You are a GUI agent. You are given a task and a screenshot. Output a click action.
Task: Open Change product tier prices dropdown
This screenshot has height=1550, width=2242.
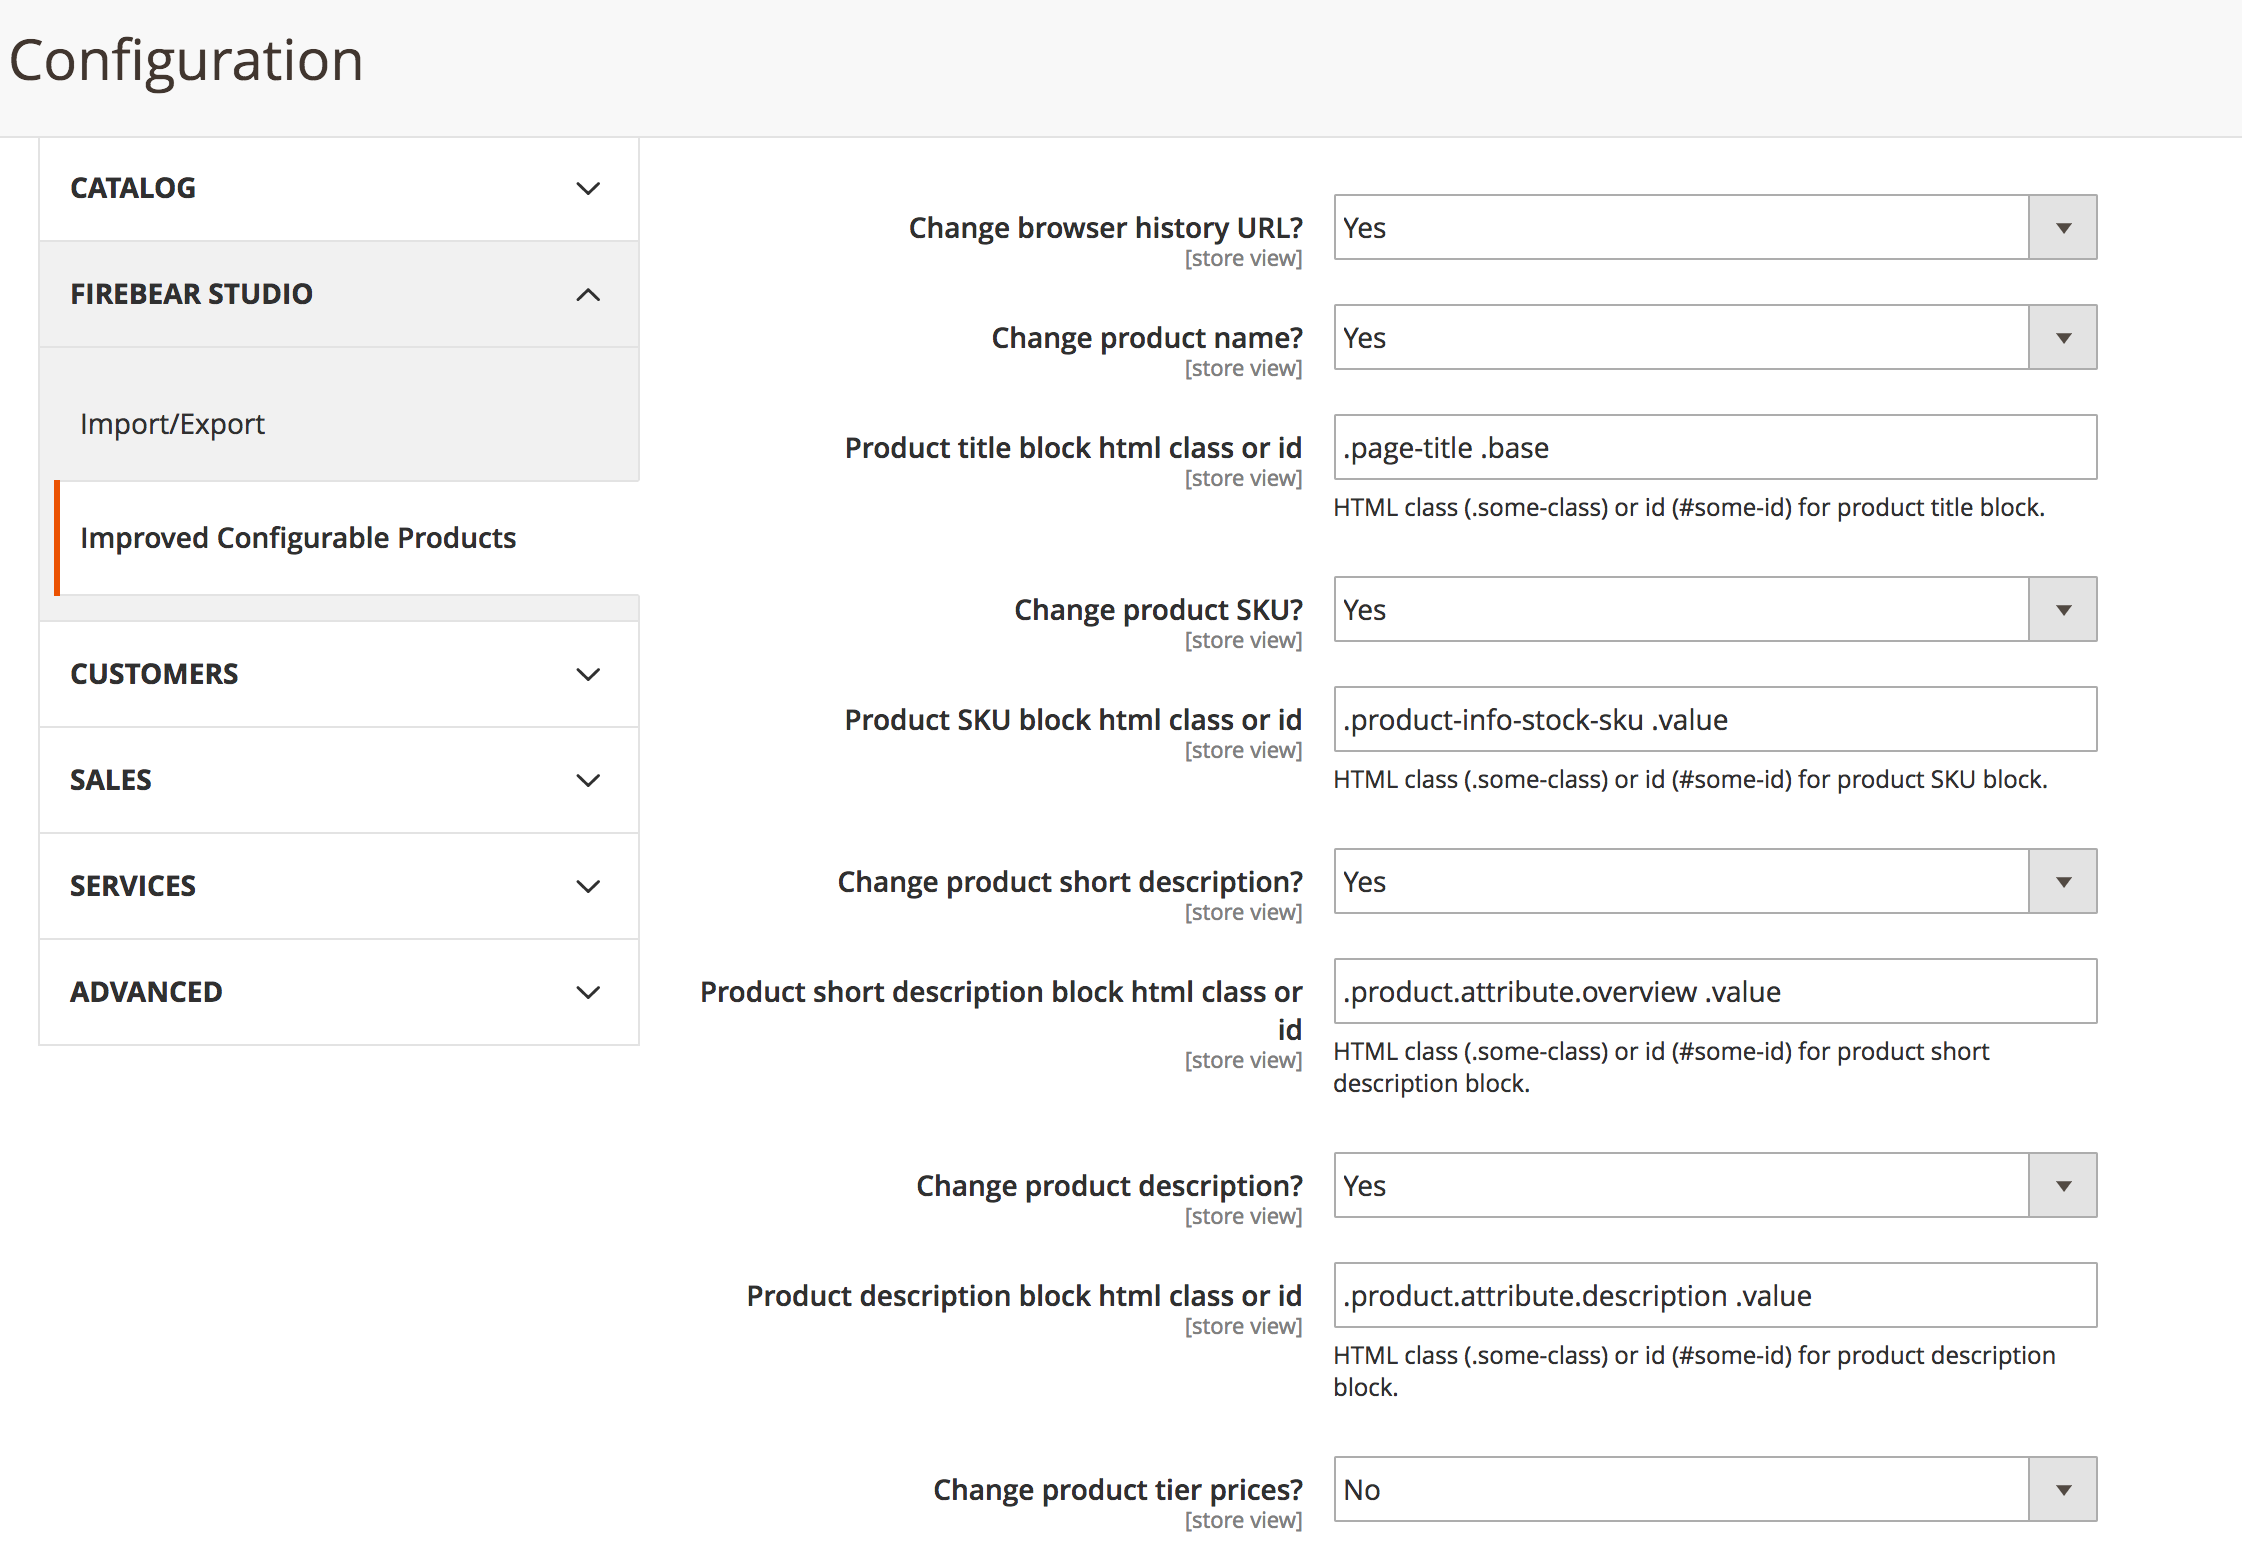click(x=1714, y=1490)
